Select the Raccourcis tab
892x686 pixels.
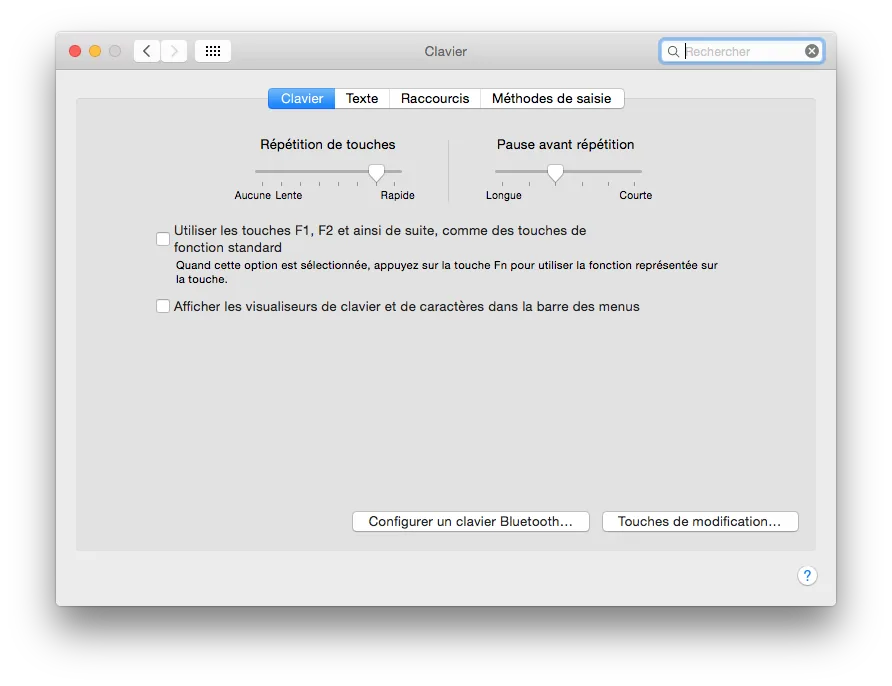tap(435, 98)
